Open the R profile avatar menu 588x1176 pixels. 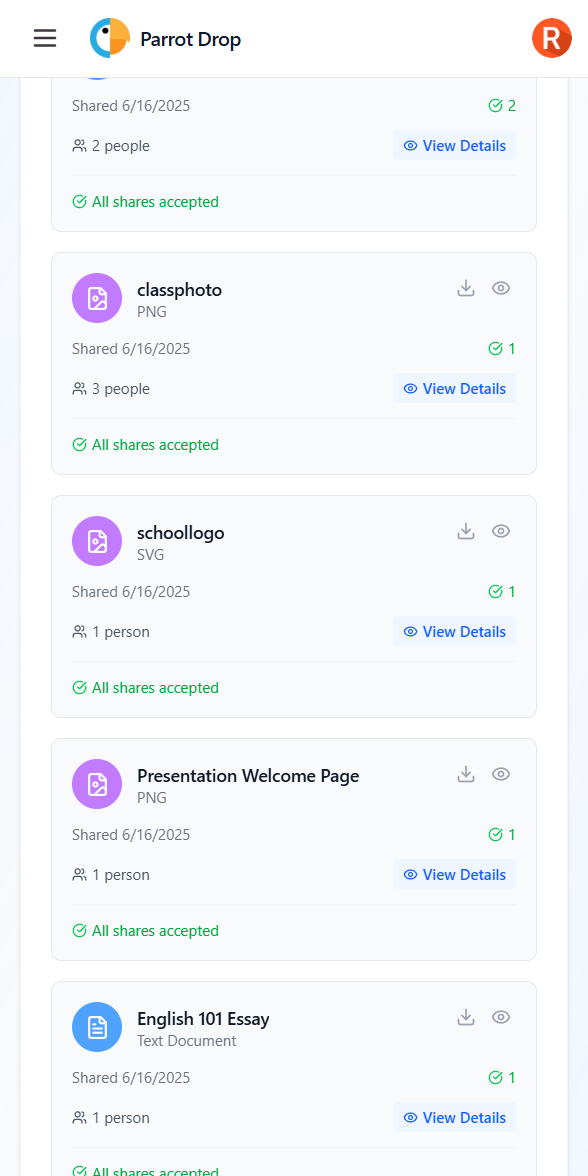click(x=551, y=38)
